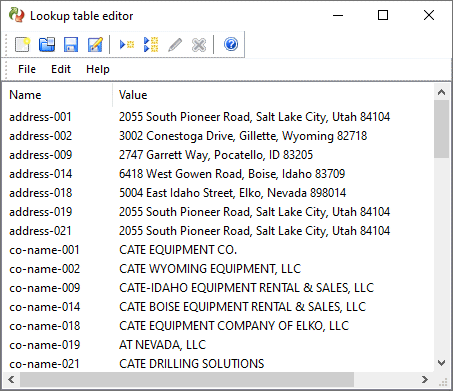Click the grey X delete entry icon
The height and width of the screenshot is (391, 453).
(199, 45)
